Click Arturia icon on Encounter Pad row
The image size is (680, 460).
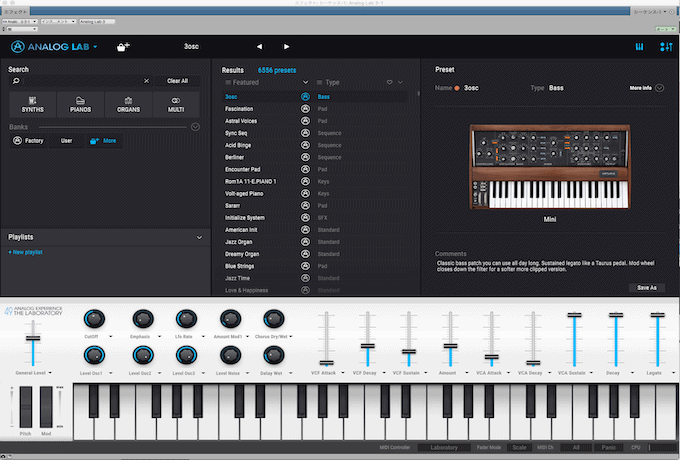[x=305, y=170]
